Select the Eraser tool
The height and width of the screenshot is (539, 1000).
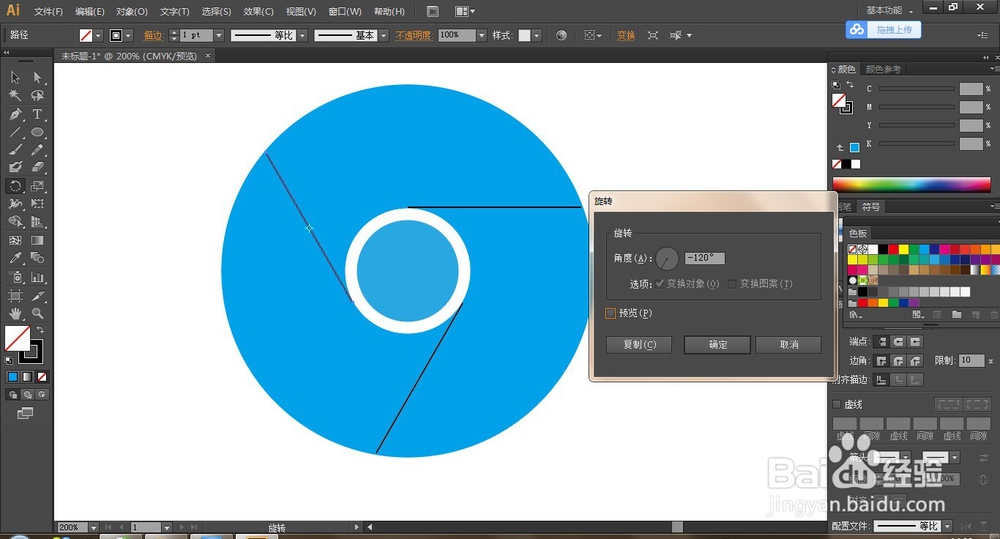tap(38, 167)
